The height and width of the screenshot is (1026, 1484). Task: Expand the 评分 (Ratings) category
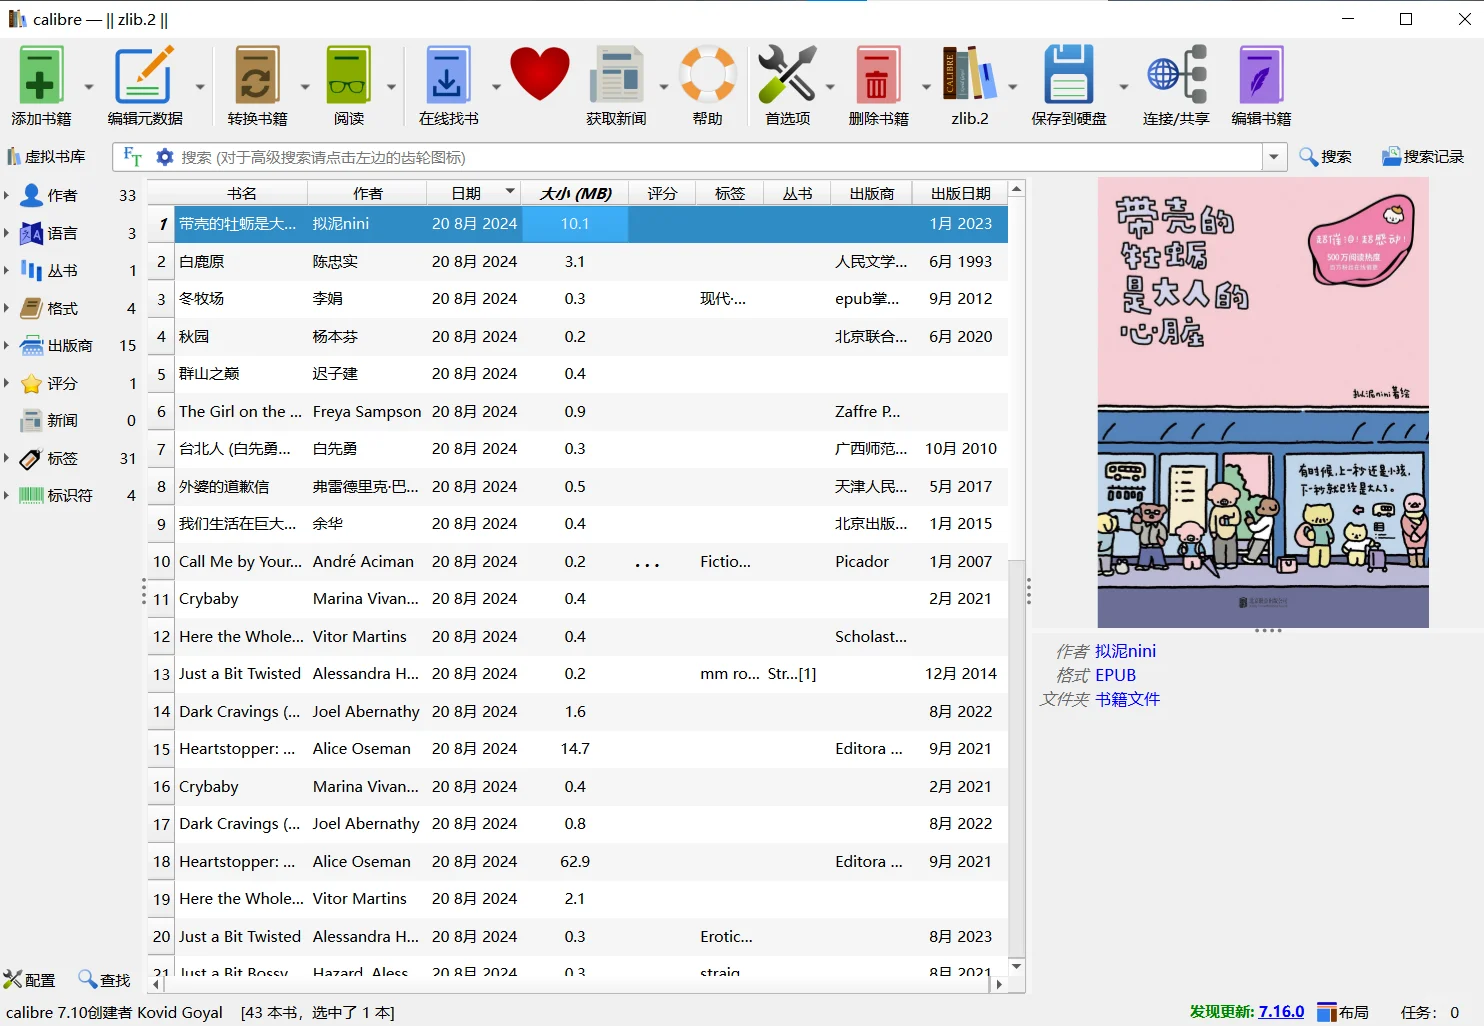6,383
